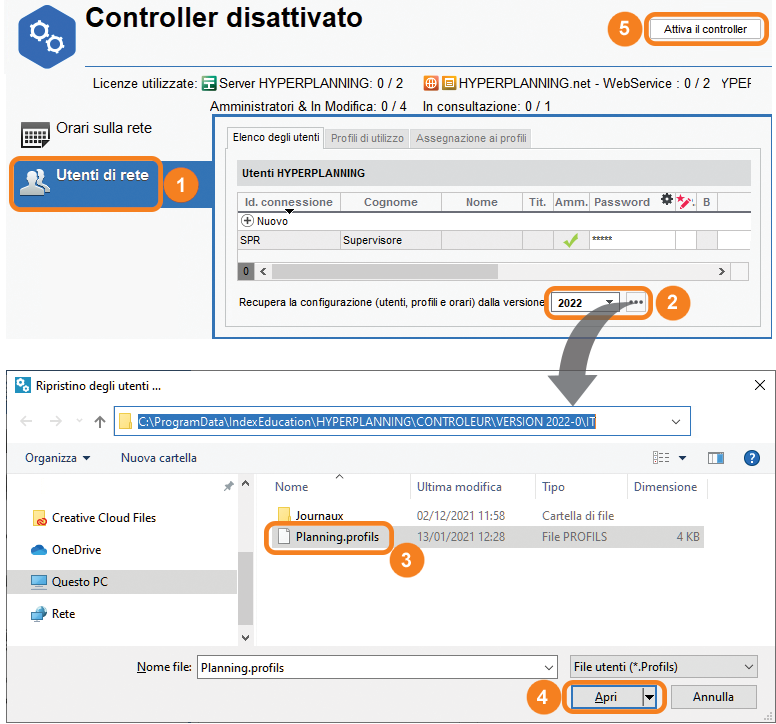The image size is (776, 724).
Task: Click the gear icon in the users table header
Action: 667,199
